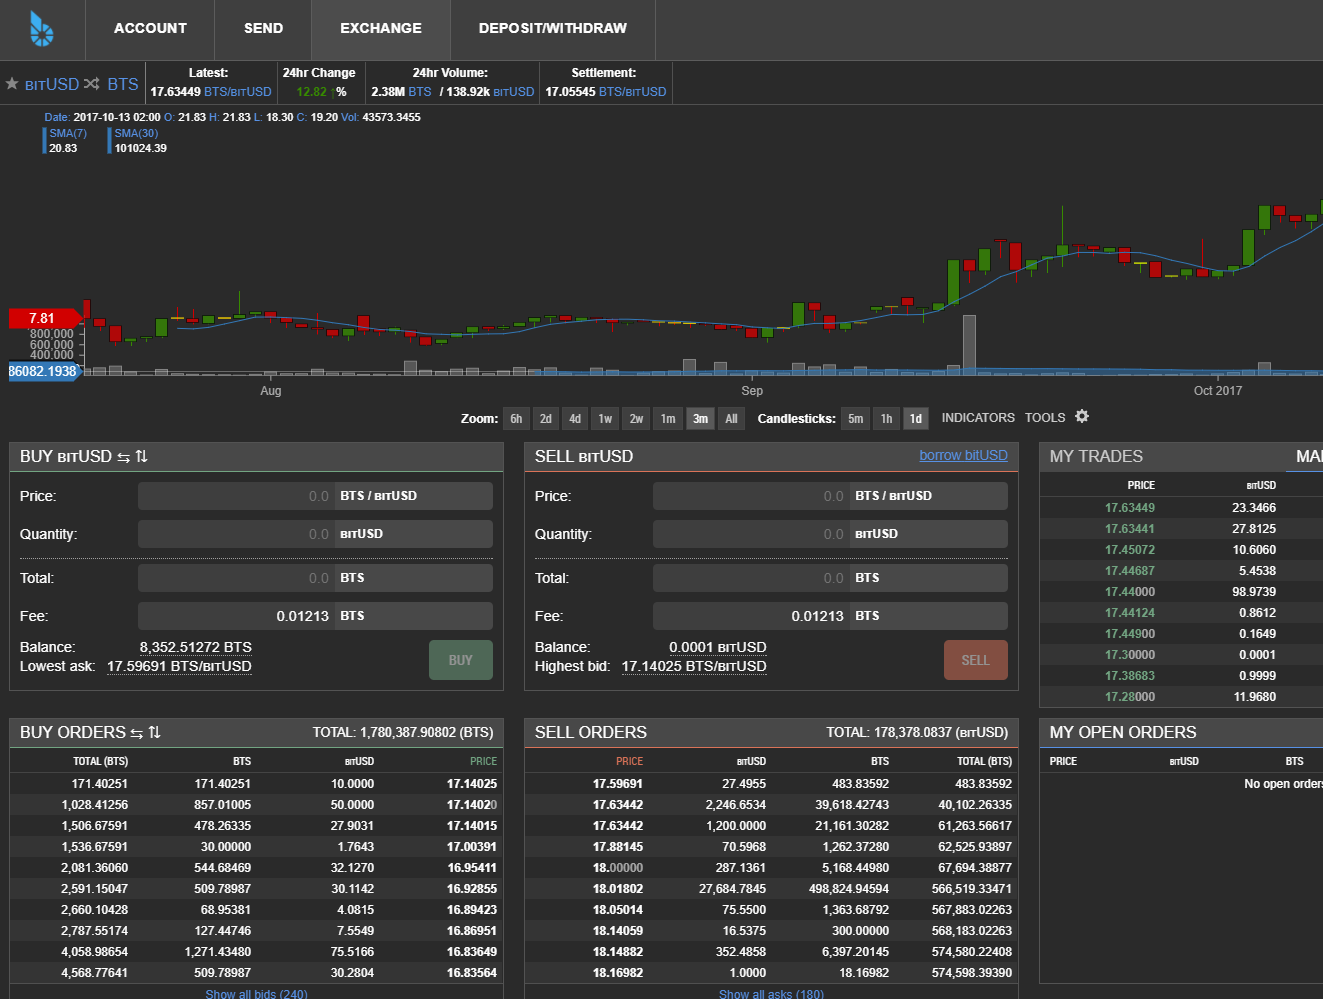Click SMA(30) indicator label on chart
1323x999 pixels.
tap(136, 133)
